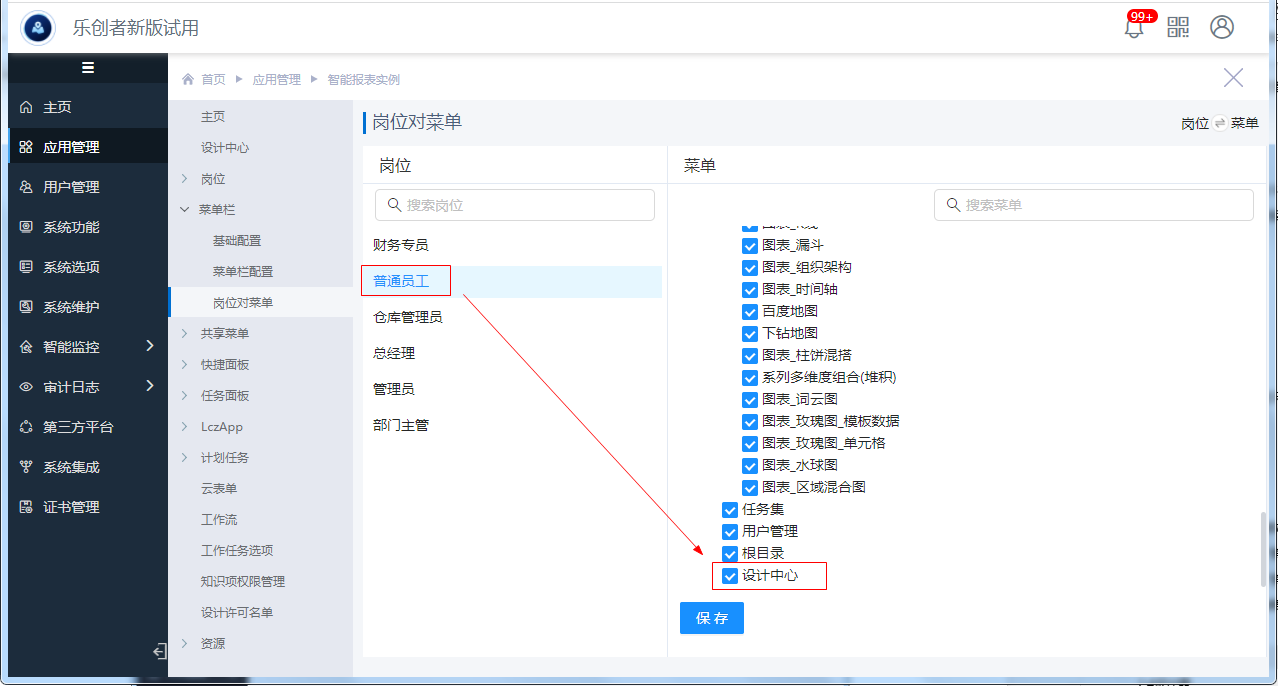1278x686 pixels.
Task: Toggle the hamburger sidebar menu icon
Action: tap(88, 68)
